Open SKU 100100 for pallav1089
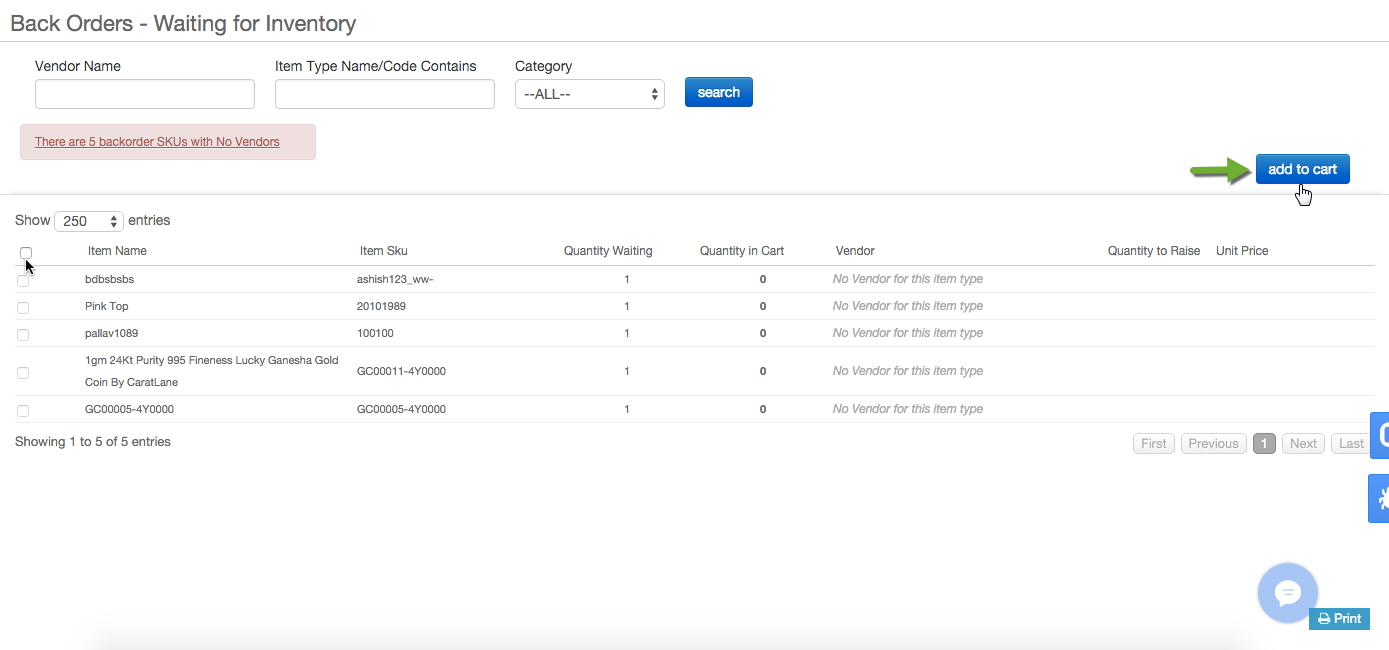The image size is (1389, 650). coord(375,333)
